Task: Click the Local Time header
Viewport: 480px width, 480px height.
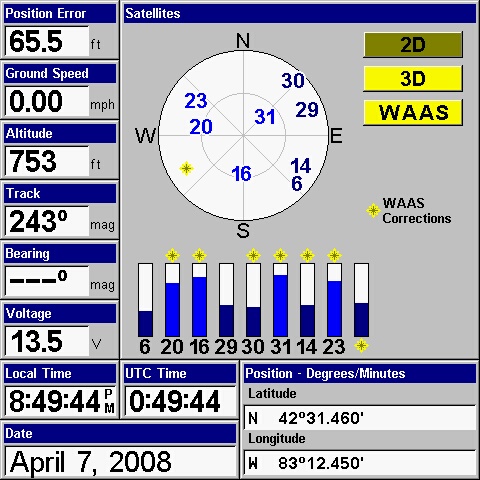Action: pos(60,374)
